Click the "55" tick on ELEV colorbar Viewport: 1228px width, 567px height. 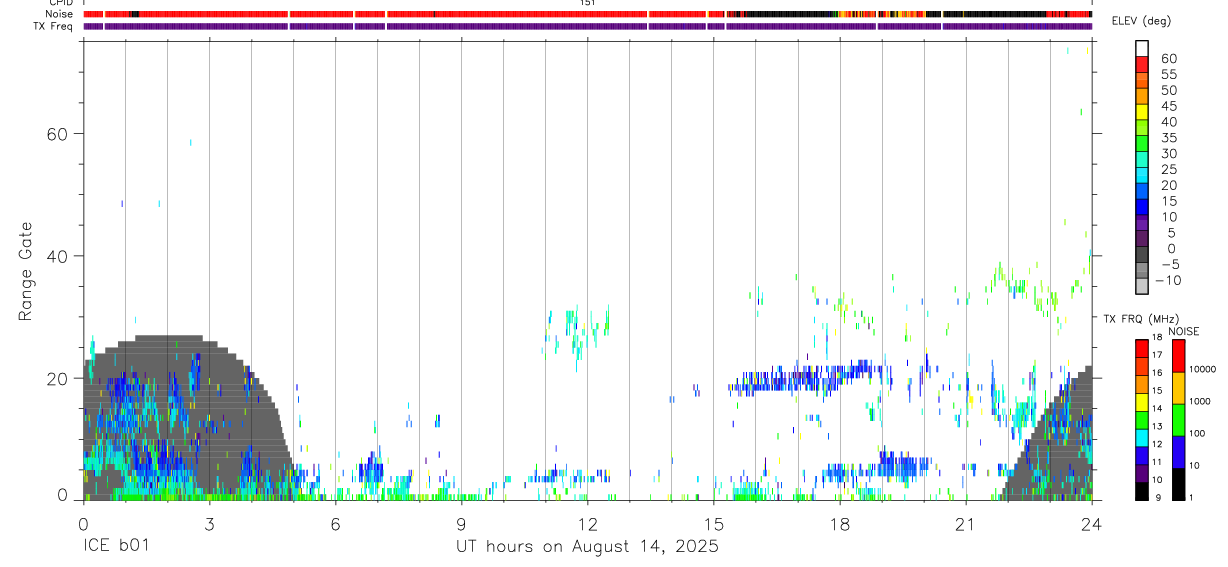coord(1168,74)
